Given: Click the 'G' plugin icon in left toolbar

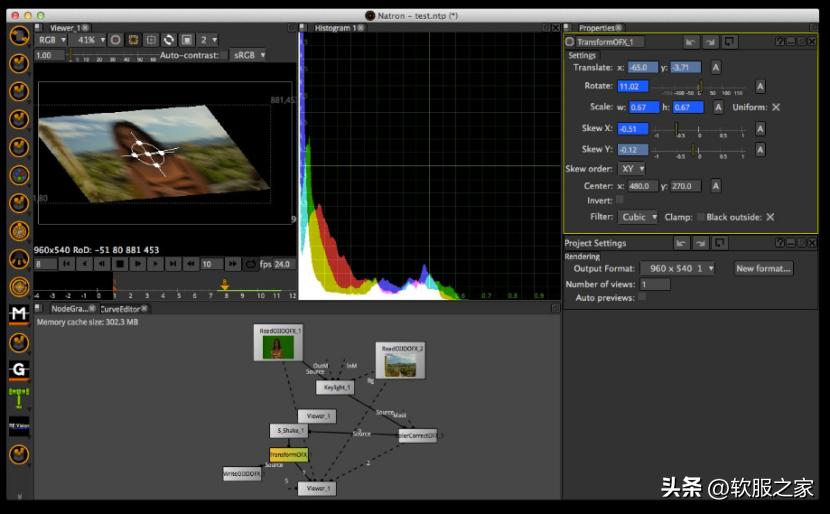Looking at the screenshot, I should (x=18, y=370).
